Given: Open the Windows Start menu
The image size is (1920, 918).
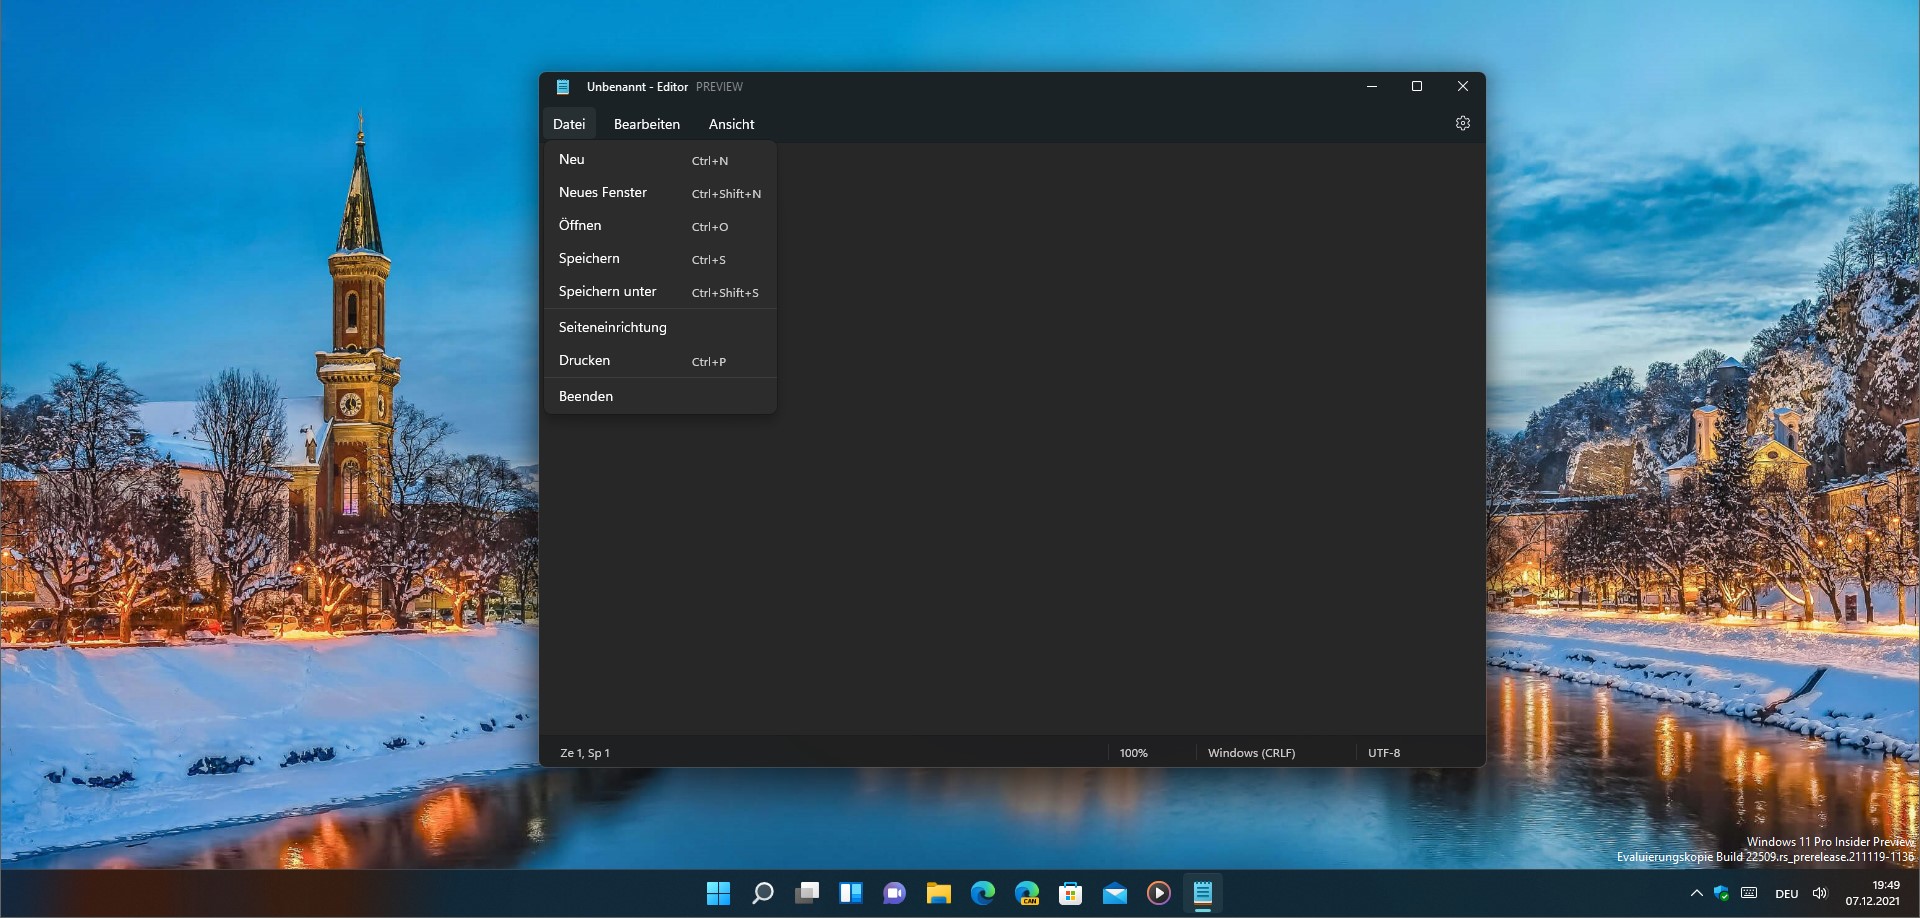Looking at the screenshot, I should click(718, 893).
